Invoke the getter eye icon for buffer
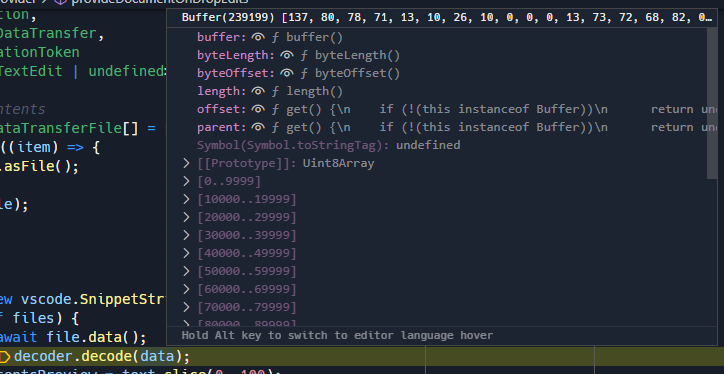This screenshot has width=724, height=374. [258, 37]
